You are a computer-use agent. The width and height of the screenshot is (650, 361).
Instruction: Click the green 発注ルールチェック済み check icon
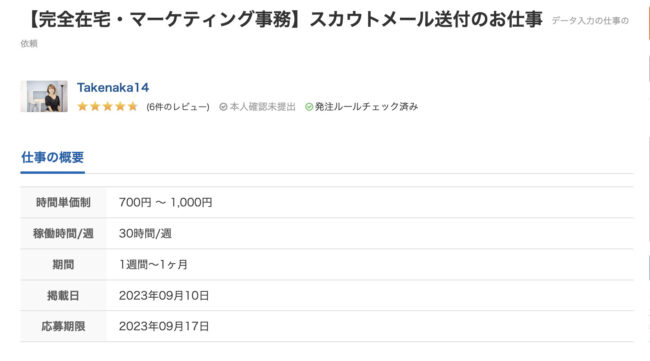(309, 107)
